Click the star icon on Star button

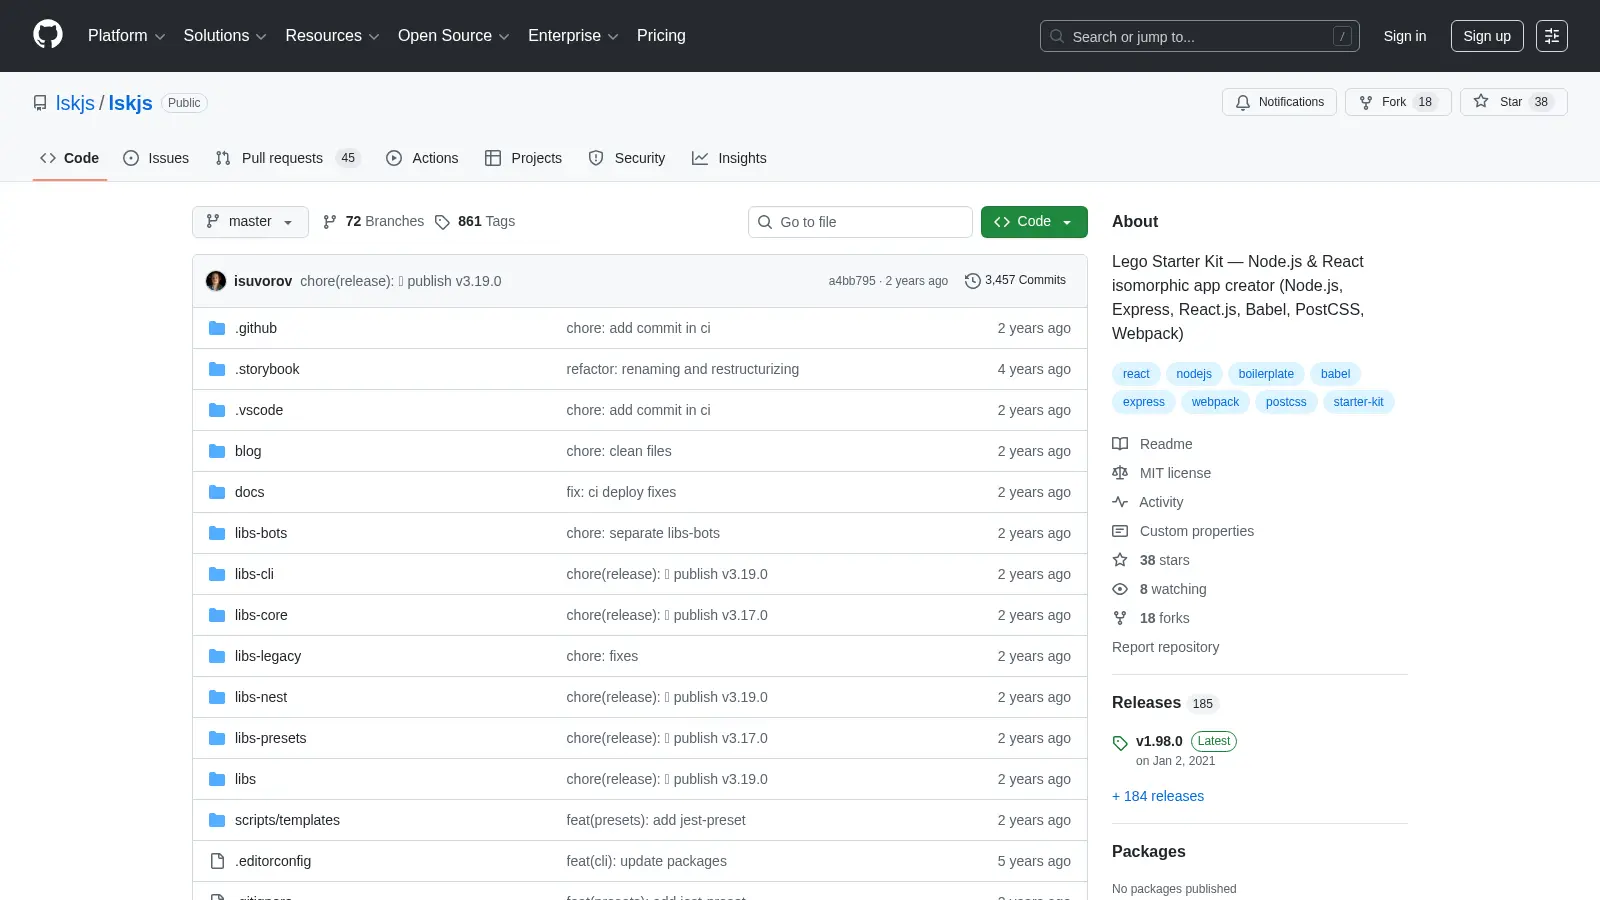(1481, 102)
